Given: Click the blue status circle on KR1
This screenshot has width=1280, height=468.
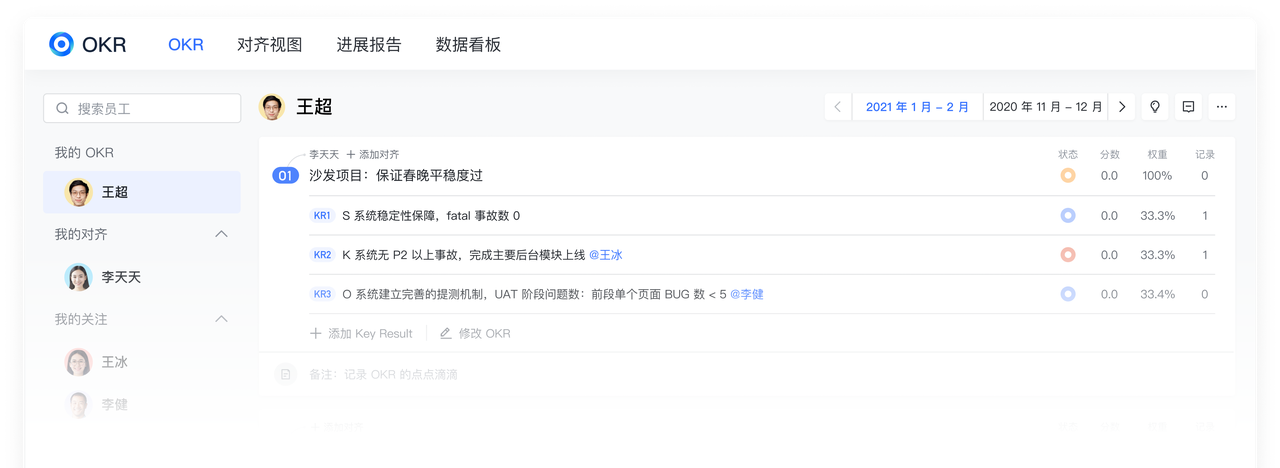Looking at the screenshot, I should click(1068, 216).
